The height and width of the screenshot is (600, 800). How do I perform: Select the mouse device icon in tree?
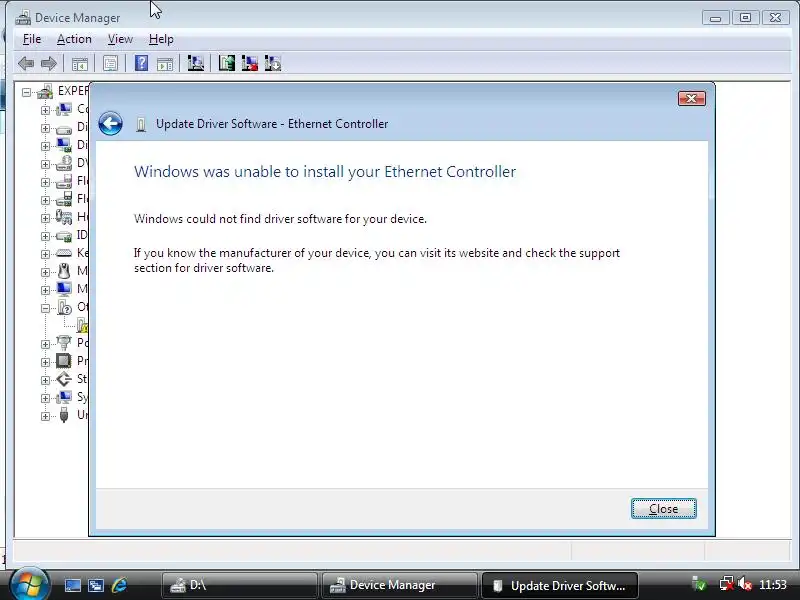(x=64, y=270)
